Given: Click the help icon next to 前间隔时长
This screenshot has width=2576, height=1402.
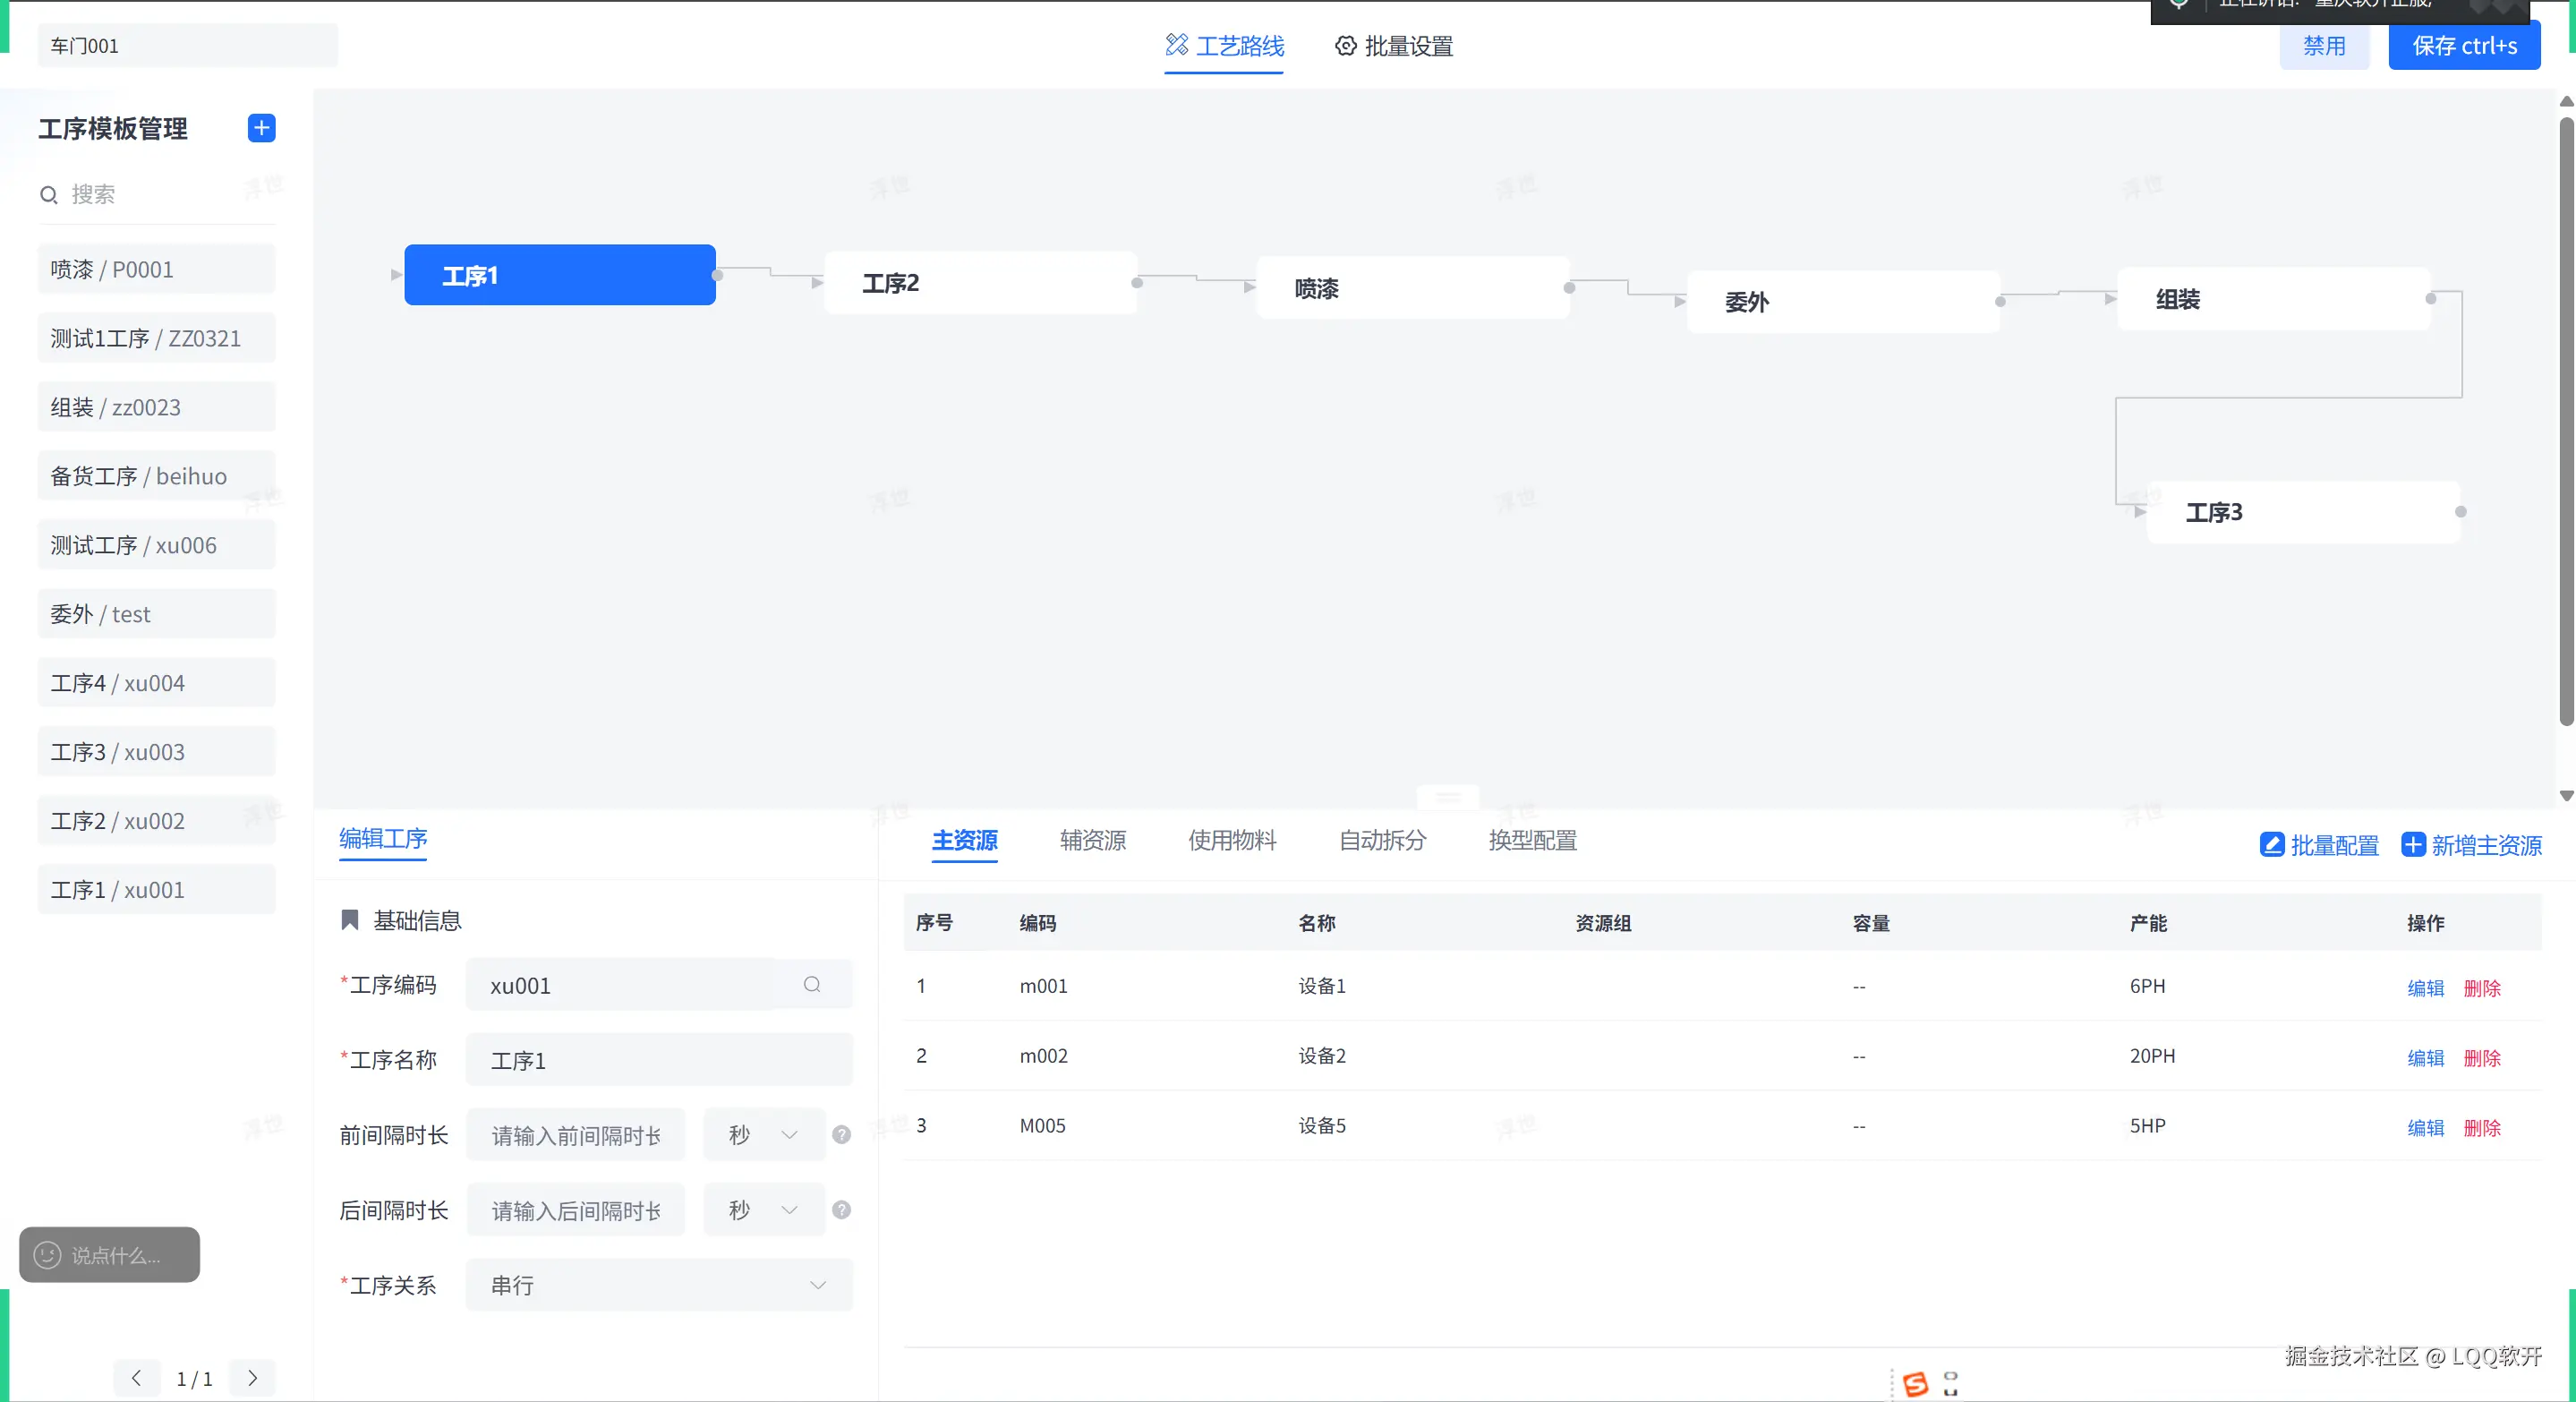Looking at the screenshot, I should (842, 1135).
